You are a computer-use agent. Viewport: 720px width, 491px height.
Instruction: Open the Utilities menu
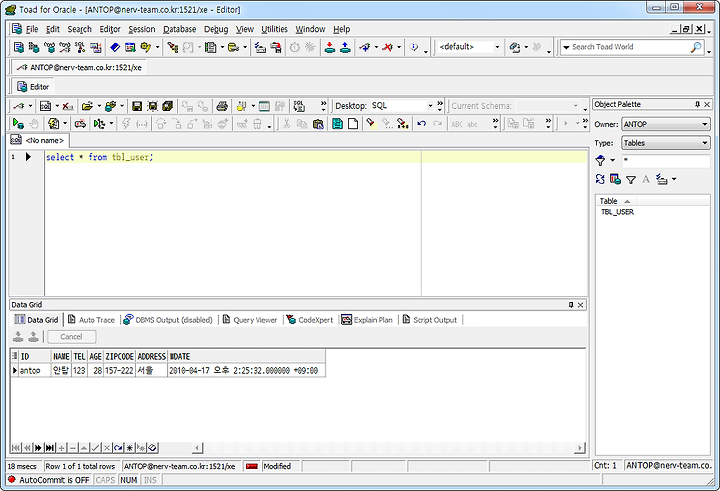click(x=274, y=29)
